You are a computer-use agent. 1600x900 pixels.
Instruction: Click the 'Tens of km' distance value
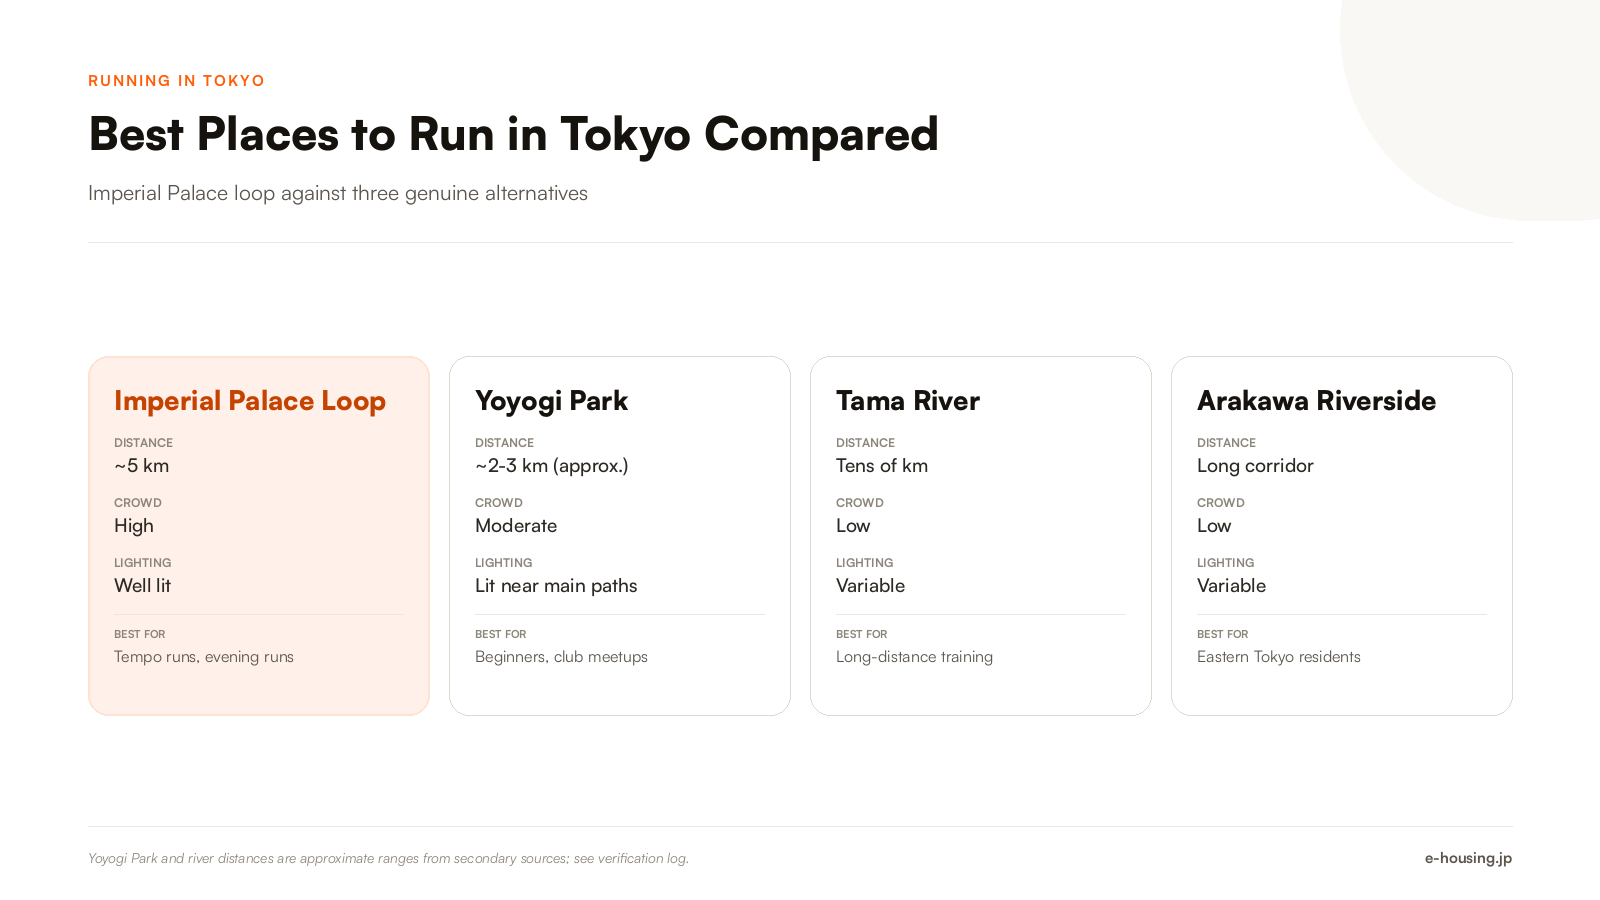point(882,466)
